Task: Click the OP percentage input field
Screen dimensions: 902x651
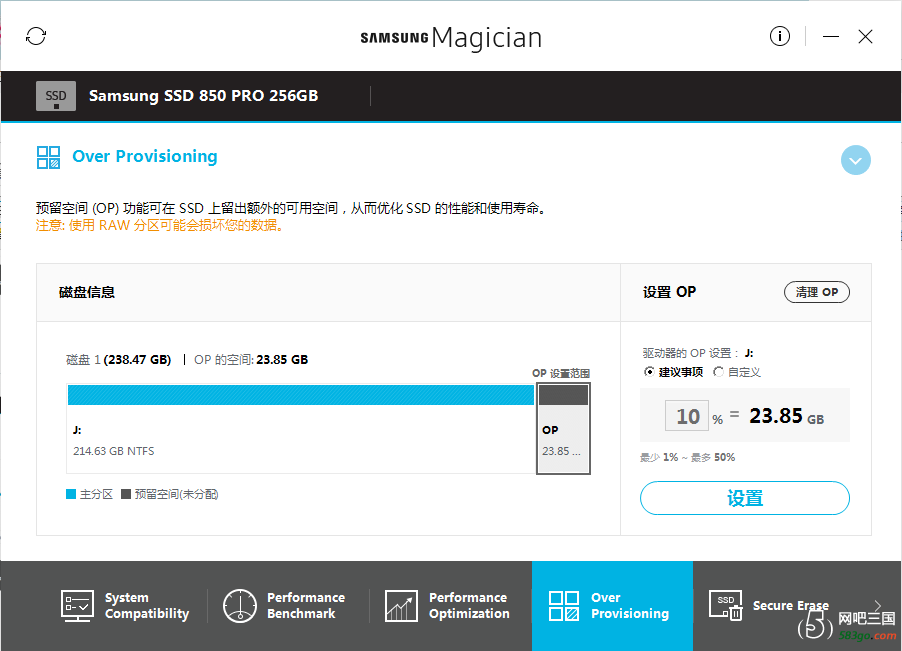Action: tap(687, 416)
